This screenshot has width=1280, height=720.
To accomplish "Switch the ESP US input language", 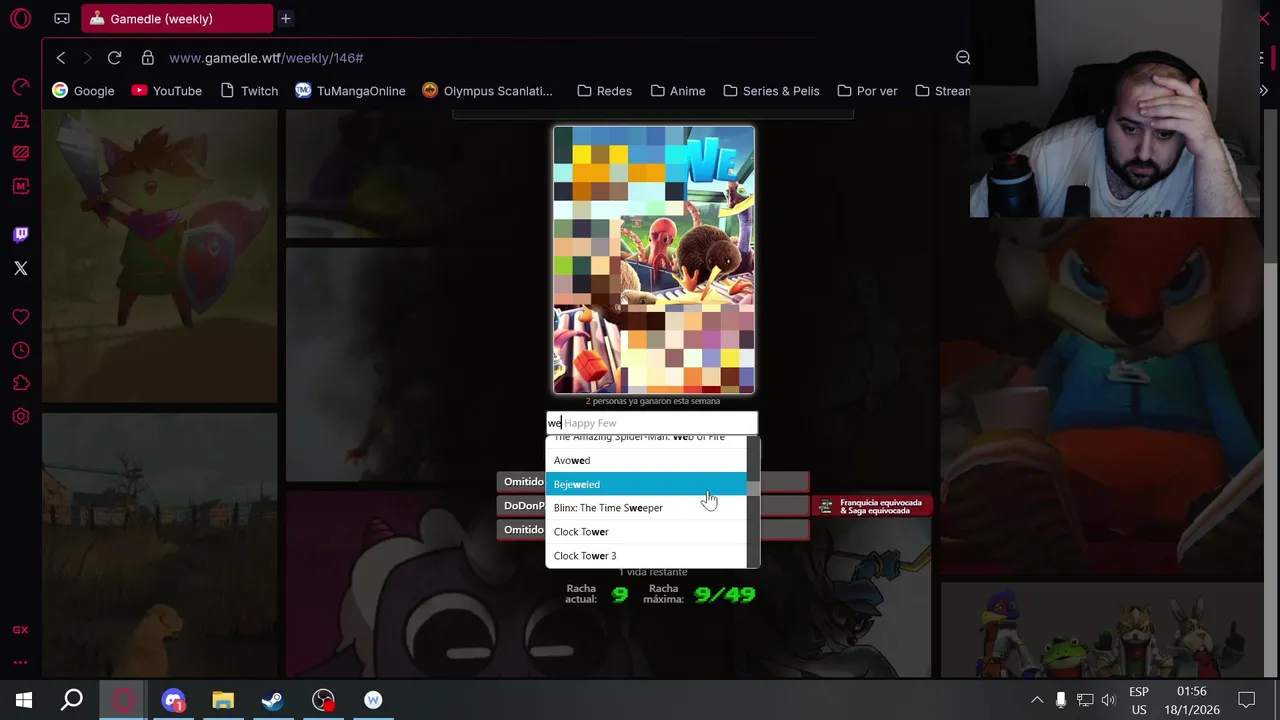I will 1139,700.
